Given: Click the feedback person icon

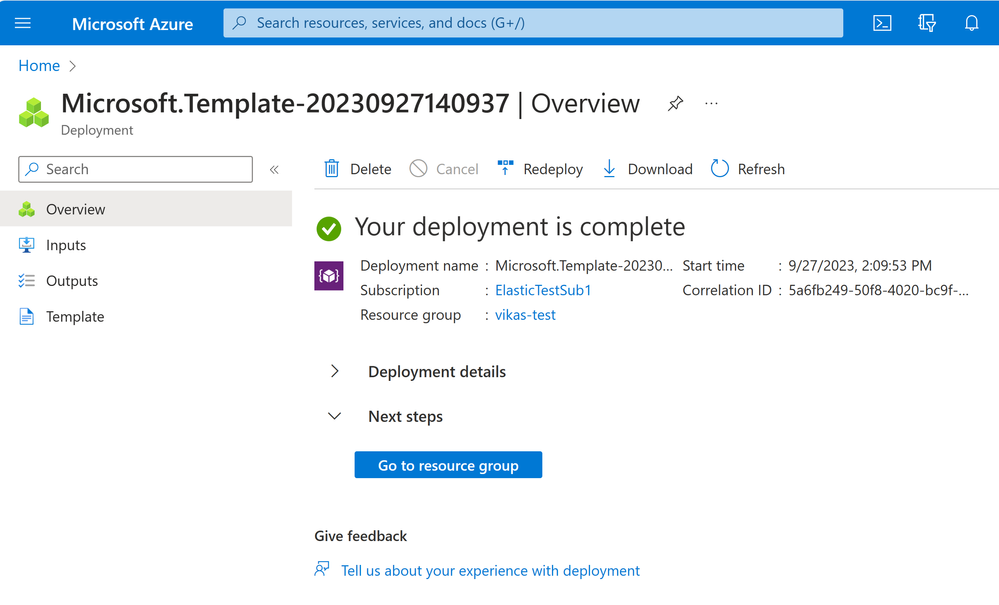Looking at the screenshot, I should pos(322,569).
